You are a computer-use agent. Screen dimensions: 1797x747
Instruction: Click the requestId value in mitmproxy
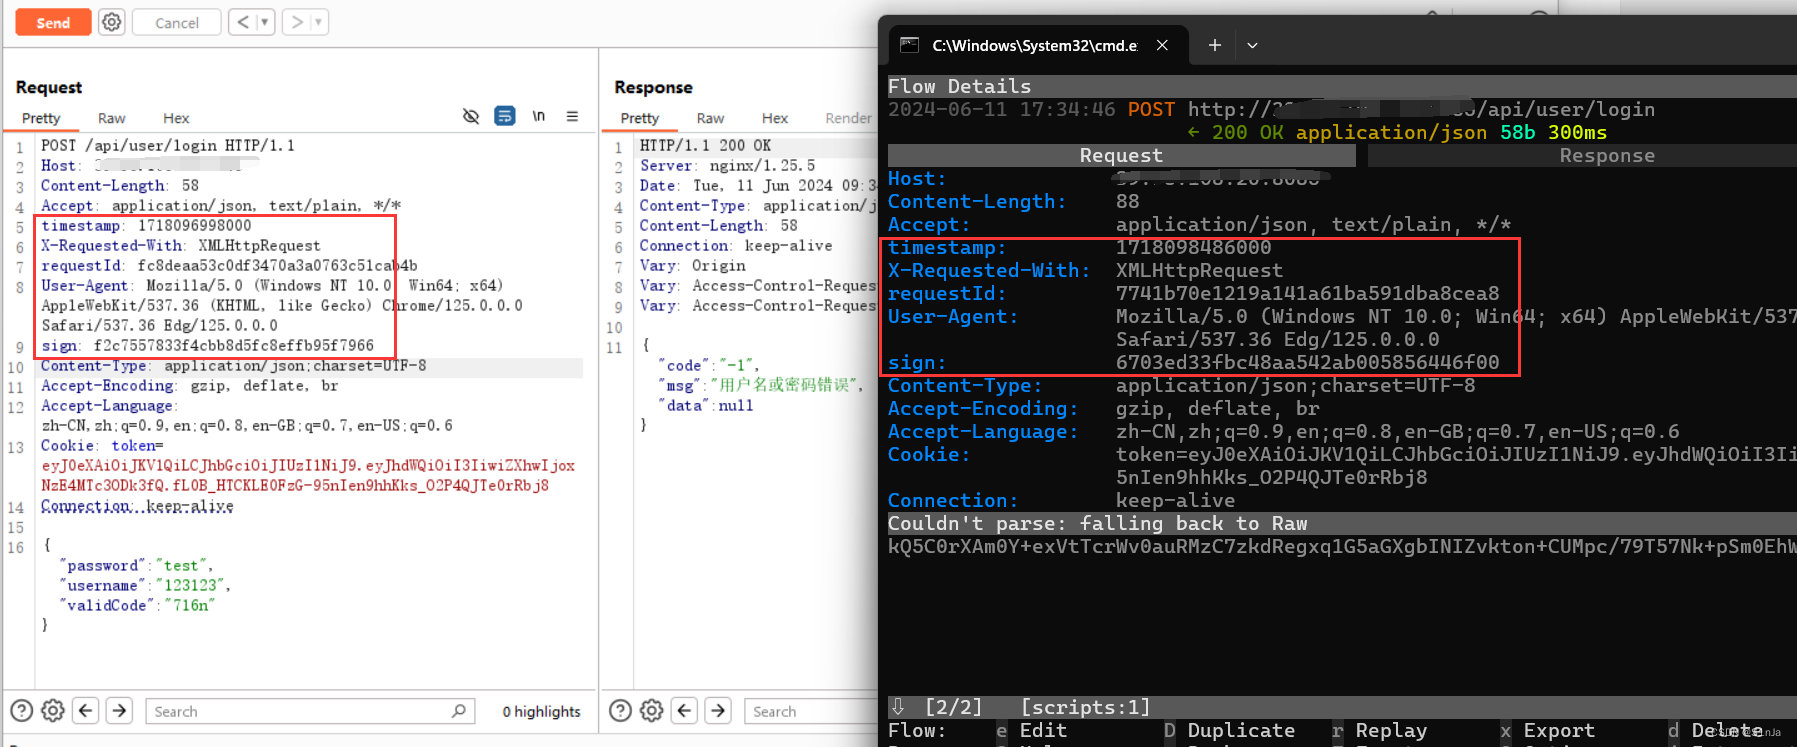pos(1307,293)
